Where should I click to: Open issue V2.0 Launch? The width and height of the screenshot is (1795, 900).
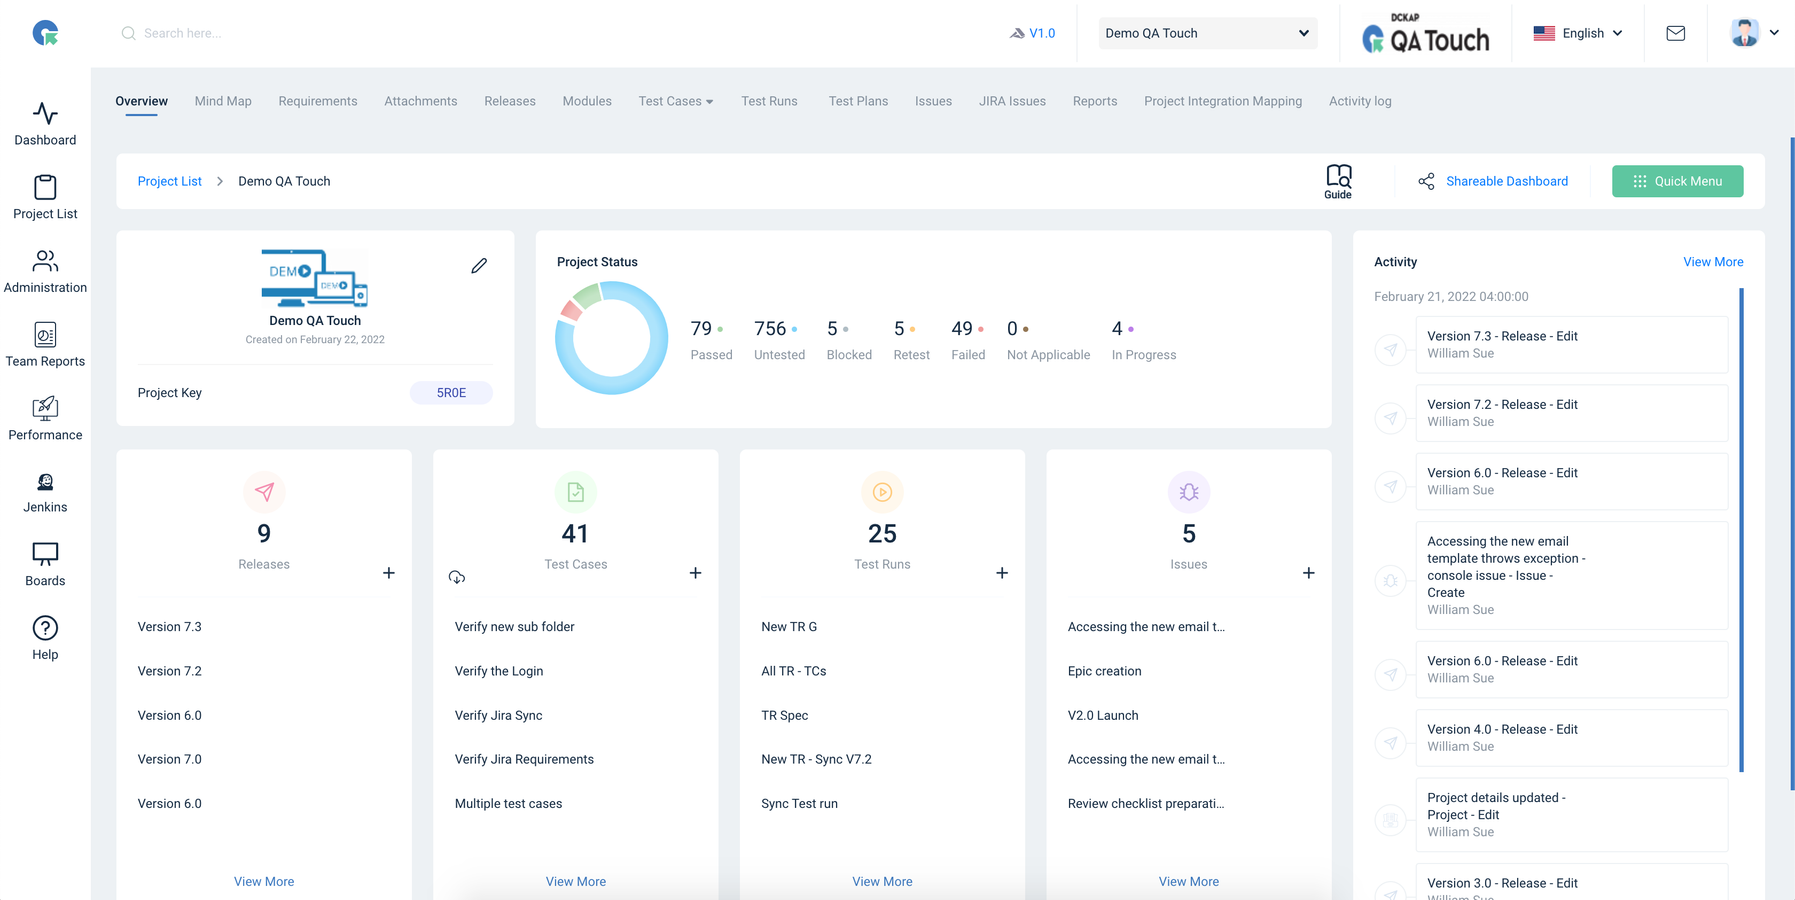click(1103, 715)
